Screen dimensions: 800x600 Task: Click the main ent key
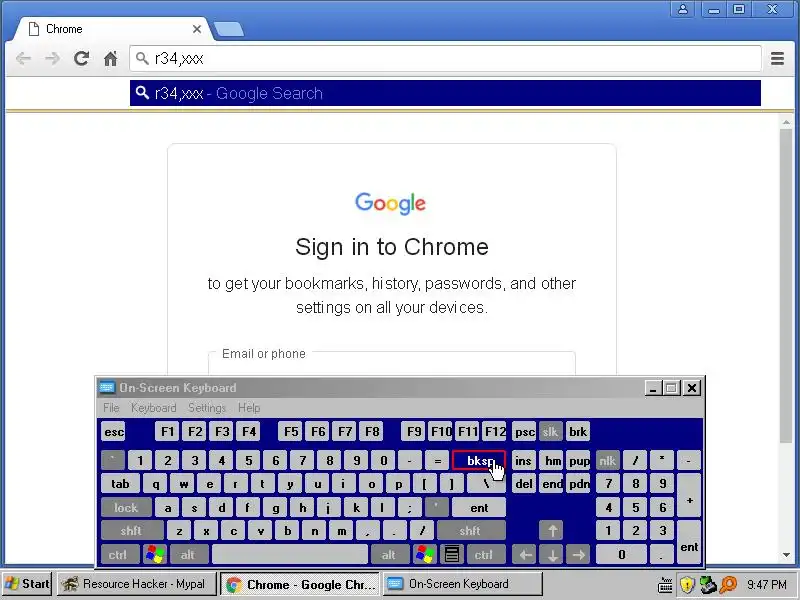point(479,508)
